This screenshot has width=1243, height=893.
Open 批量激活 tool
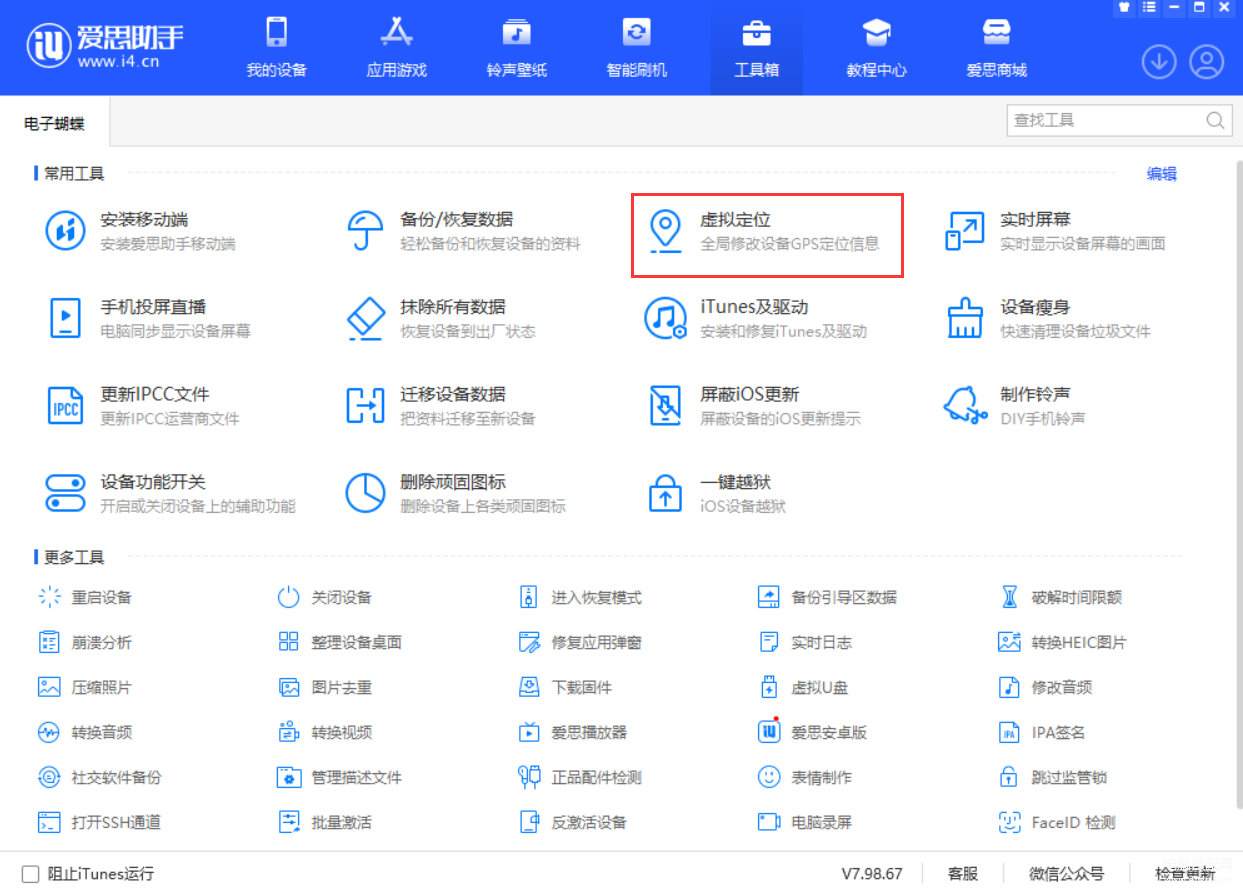click(x=324, y=822)
